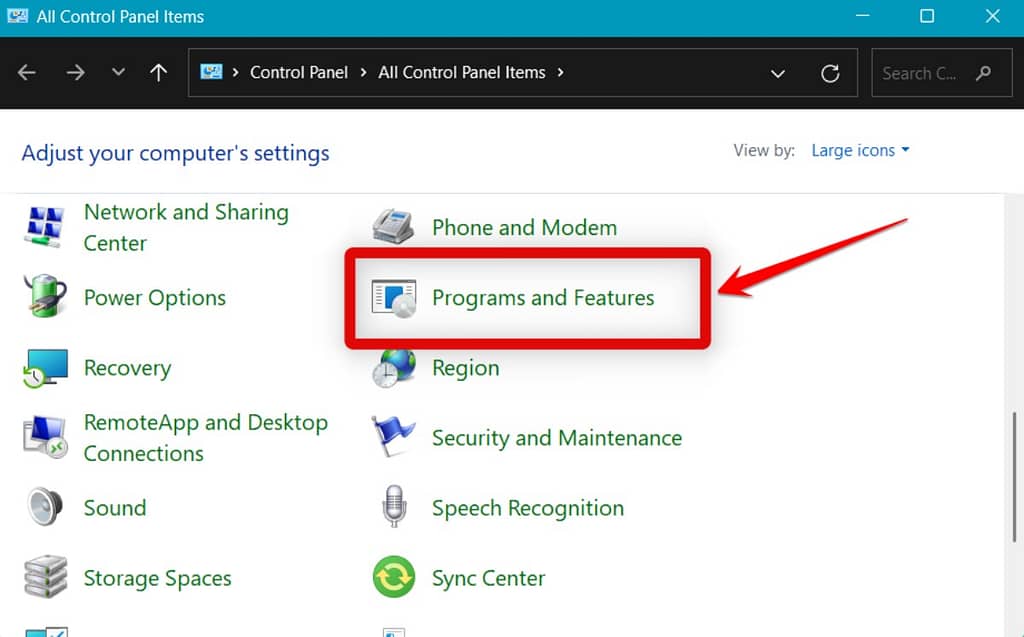Expand chevron after All Control Panel Items
1024x637 pixels.
pyautogui.click(x=560, y=73)
